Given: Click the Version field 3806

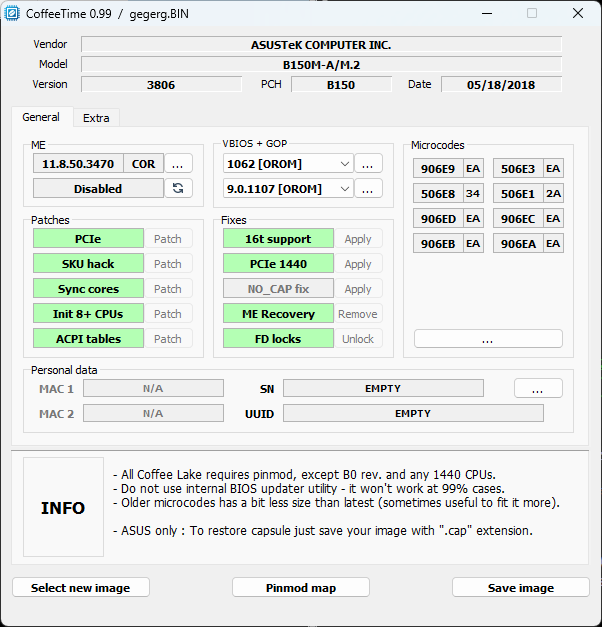Looking at the screenshot, I should 161,84.
